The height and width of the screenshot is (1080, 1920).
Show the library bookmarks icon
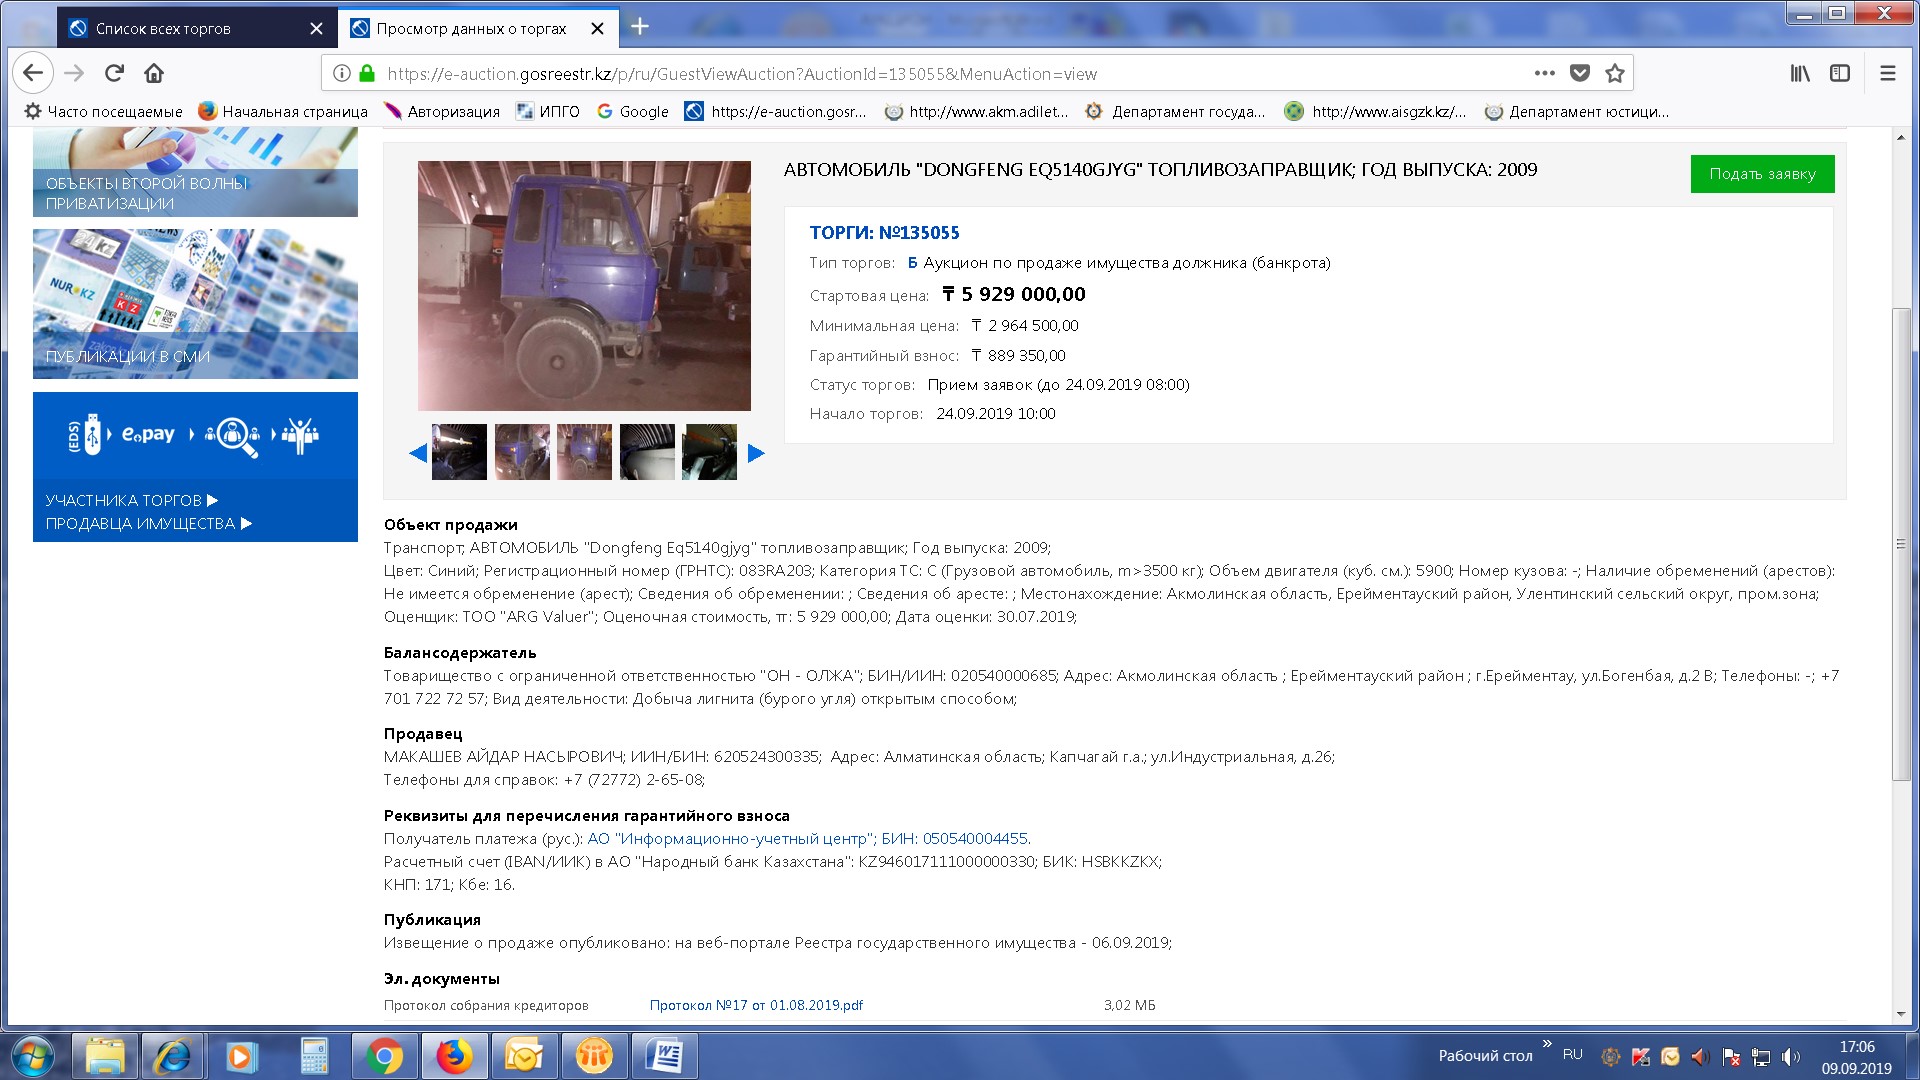(1800, 73)
